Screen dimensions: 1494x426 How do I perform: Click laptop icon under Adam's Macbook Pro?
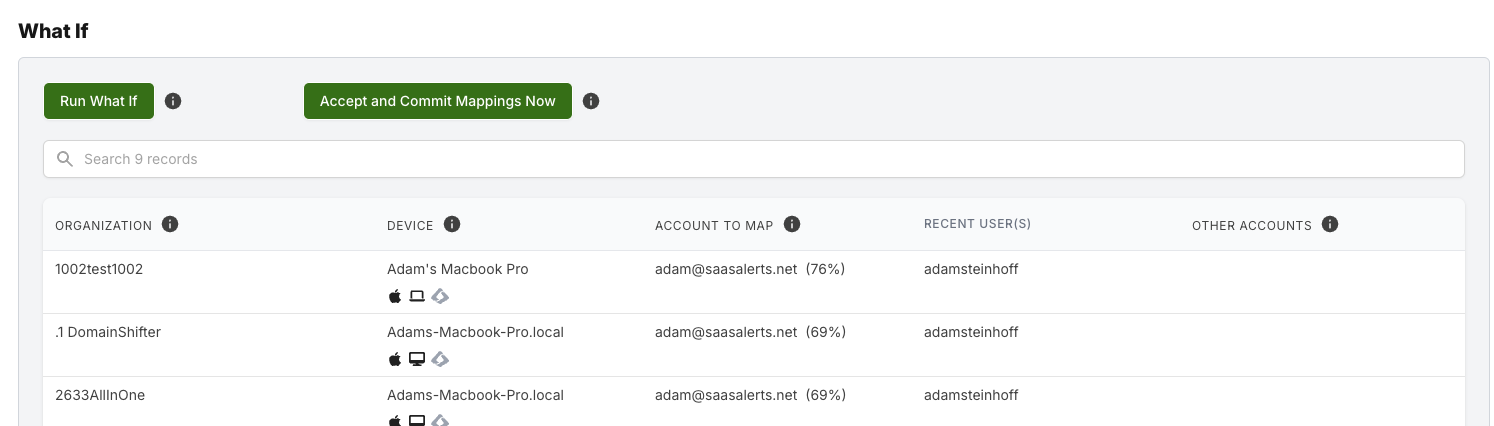(x=417, y=296)
